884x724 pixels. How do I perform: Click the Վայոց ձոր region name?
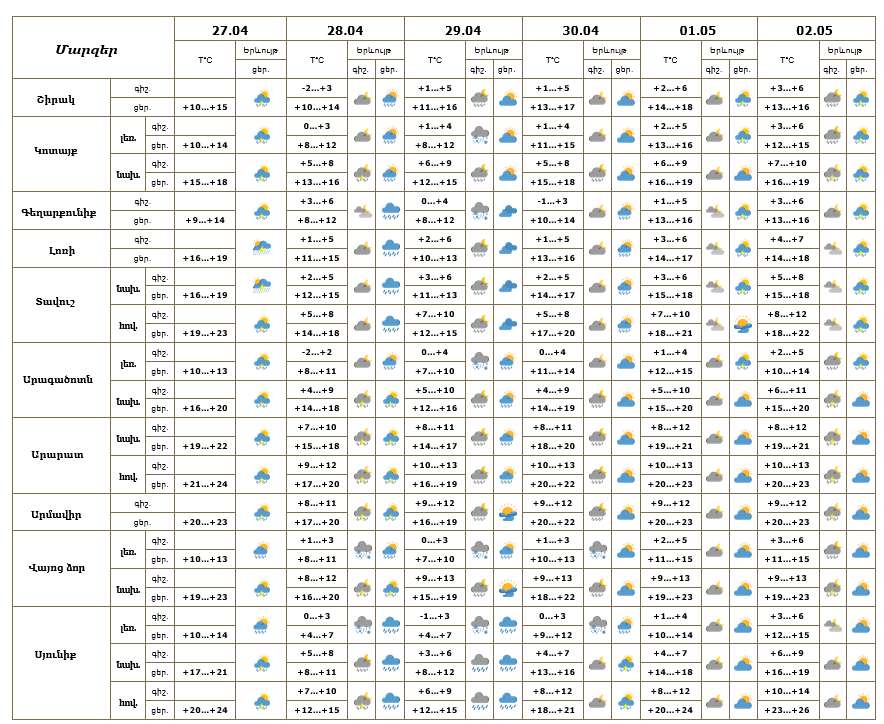tap(56, 568)
